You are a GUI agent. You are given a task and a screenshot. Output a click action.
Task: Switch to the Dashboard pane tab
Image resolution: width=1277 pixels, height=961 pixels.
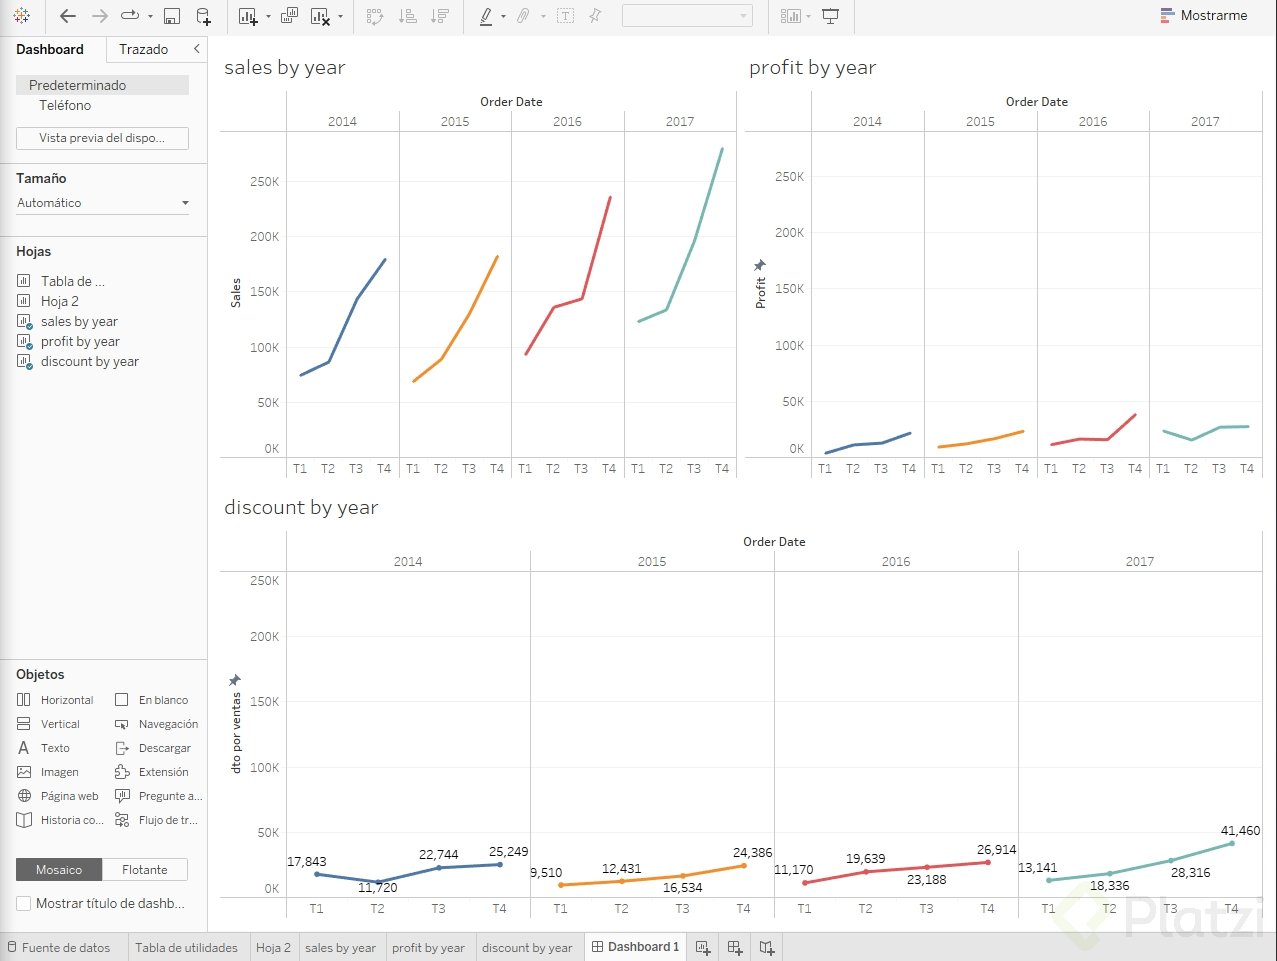click(x=50, y=49)
